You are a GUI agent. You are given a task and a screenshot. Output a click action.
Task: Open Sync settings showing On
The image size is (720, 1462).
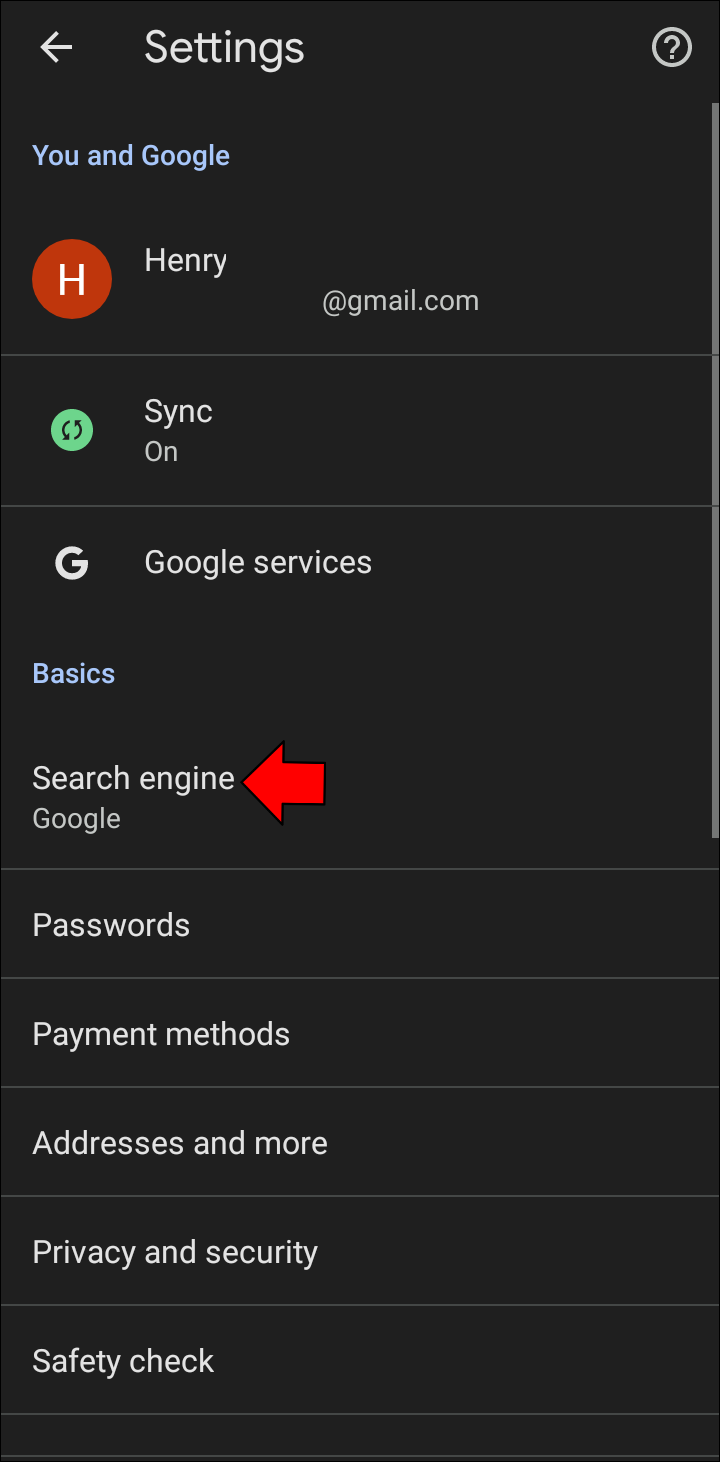pos(178,430)
